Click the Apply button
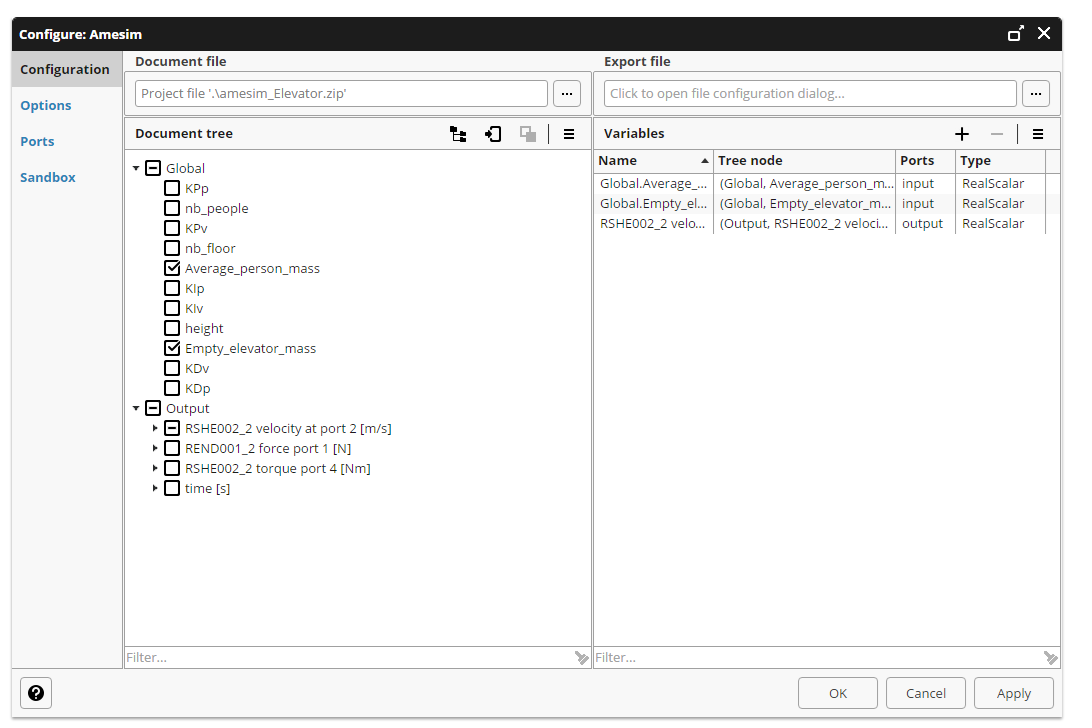 pyautogui.click(x=1013, y=693)
